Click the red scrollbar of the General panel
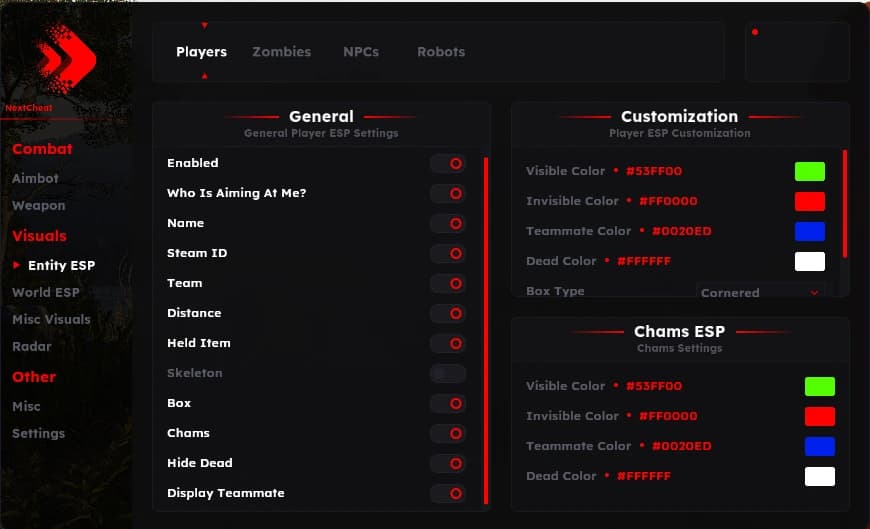The height and width of the screenshot is (529, 870). click(486, 331)
